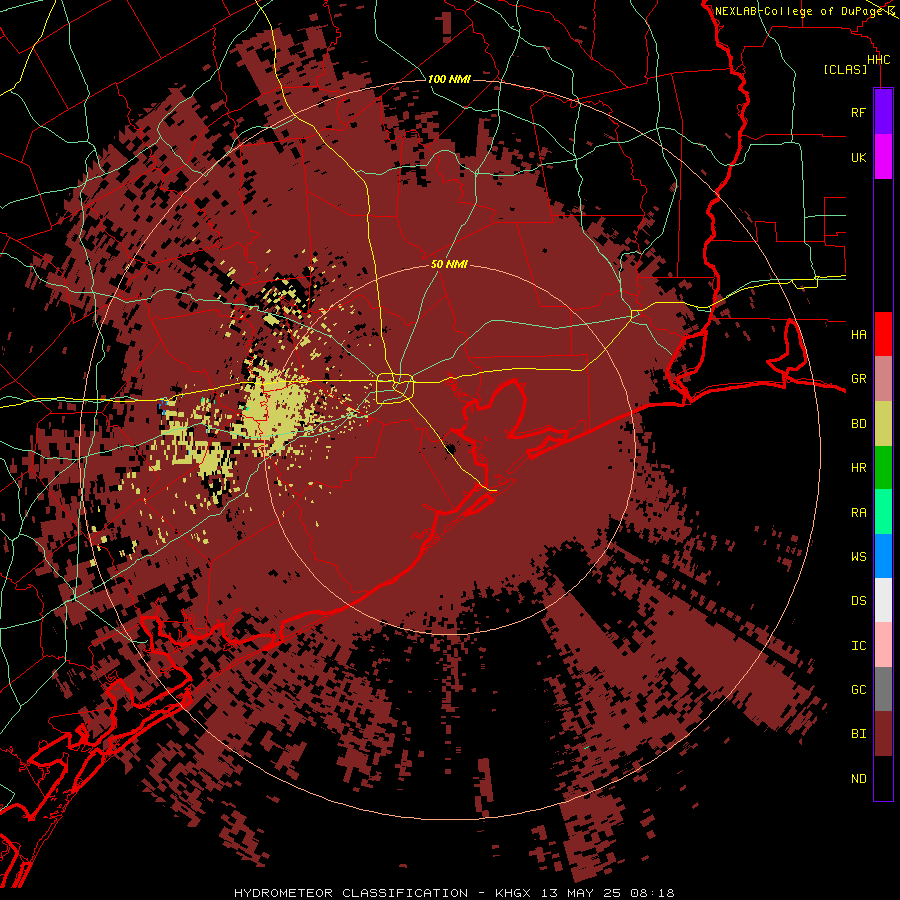Click the ND black legend swatch
The width and height of the screenshot is (900, 900).
click(x=883, y=778)
